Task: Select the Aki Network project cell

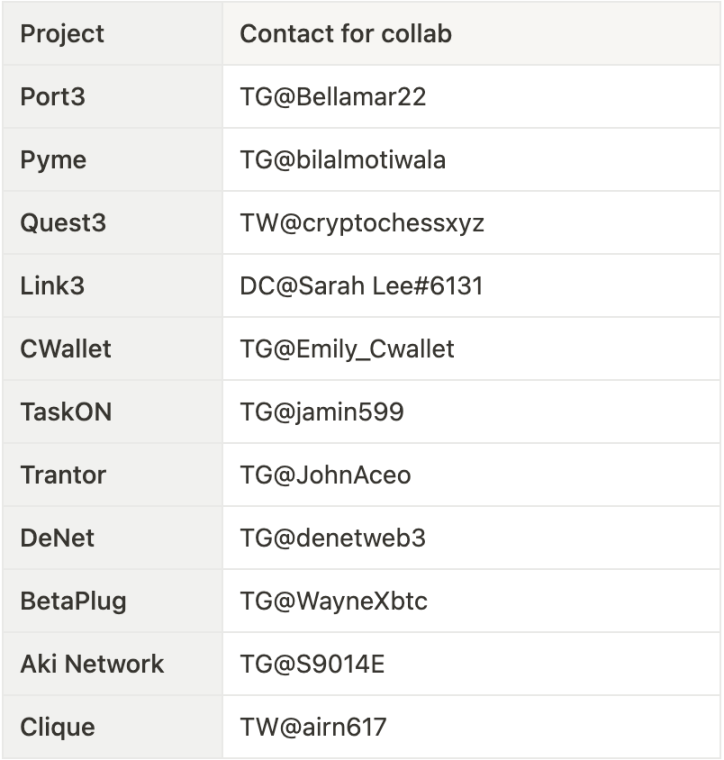Action: click(x=92, y=664)
